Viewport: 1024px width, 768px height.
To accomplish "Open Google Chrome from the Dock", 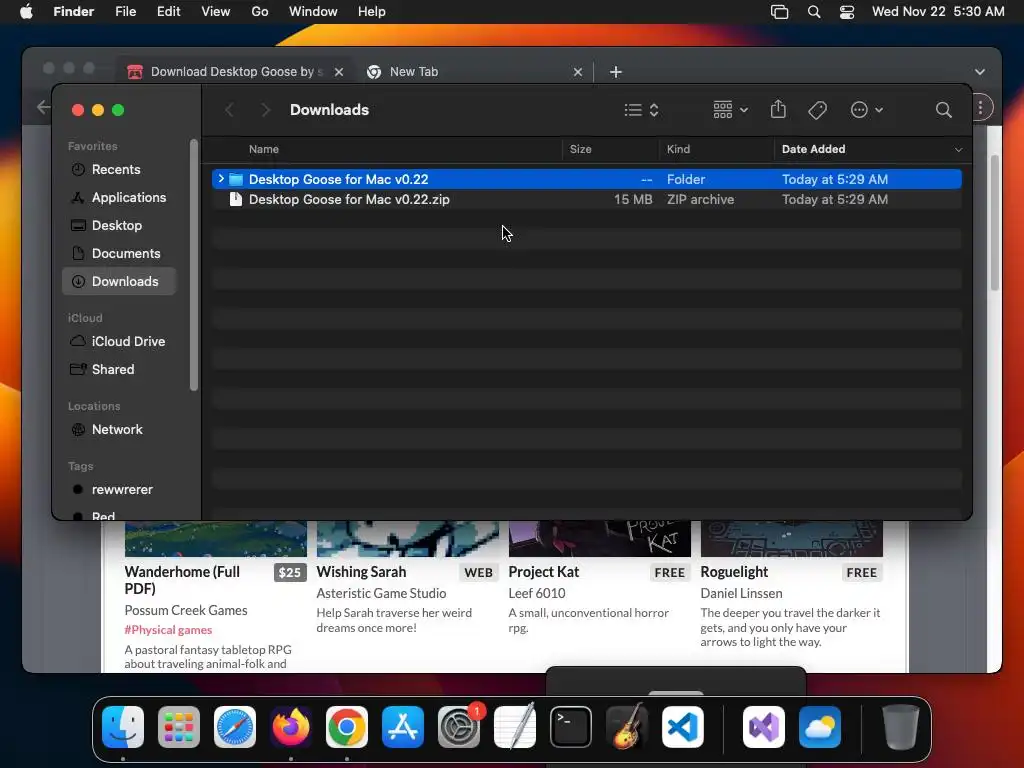I will (x=347, y=727).
